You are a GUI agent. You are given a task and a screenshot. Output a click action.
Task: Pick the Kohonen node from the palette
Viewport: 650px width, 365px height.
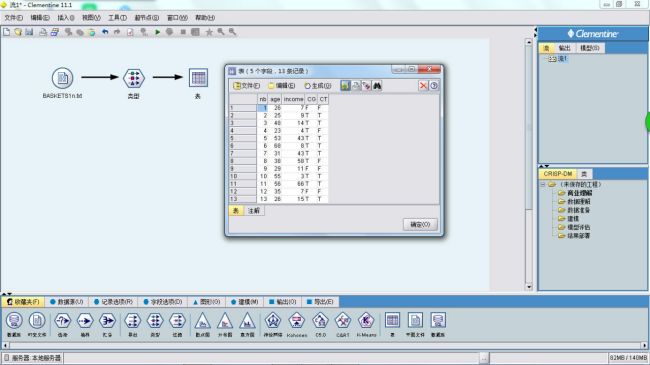click(297, 324)
